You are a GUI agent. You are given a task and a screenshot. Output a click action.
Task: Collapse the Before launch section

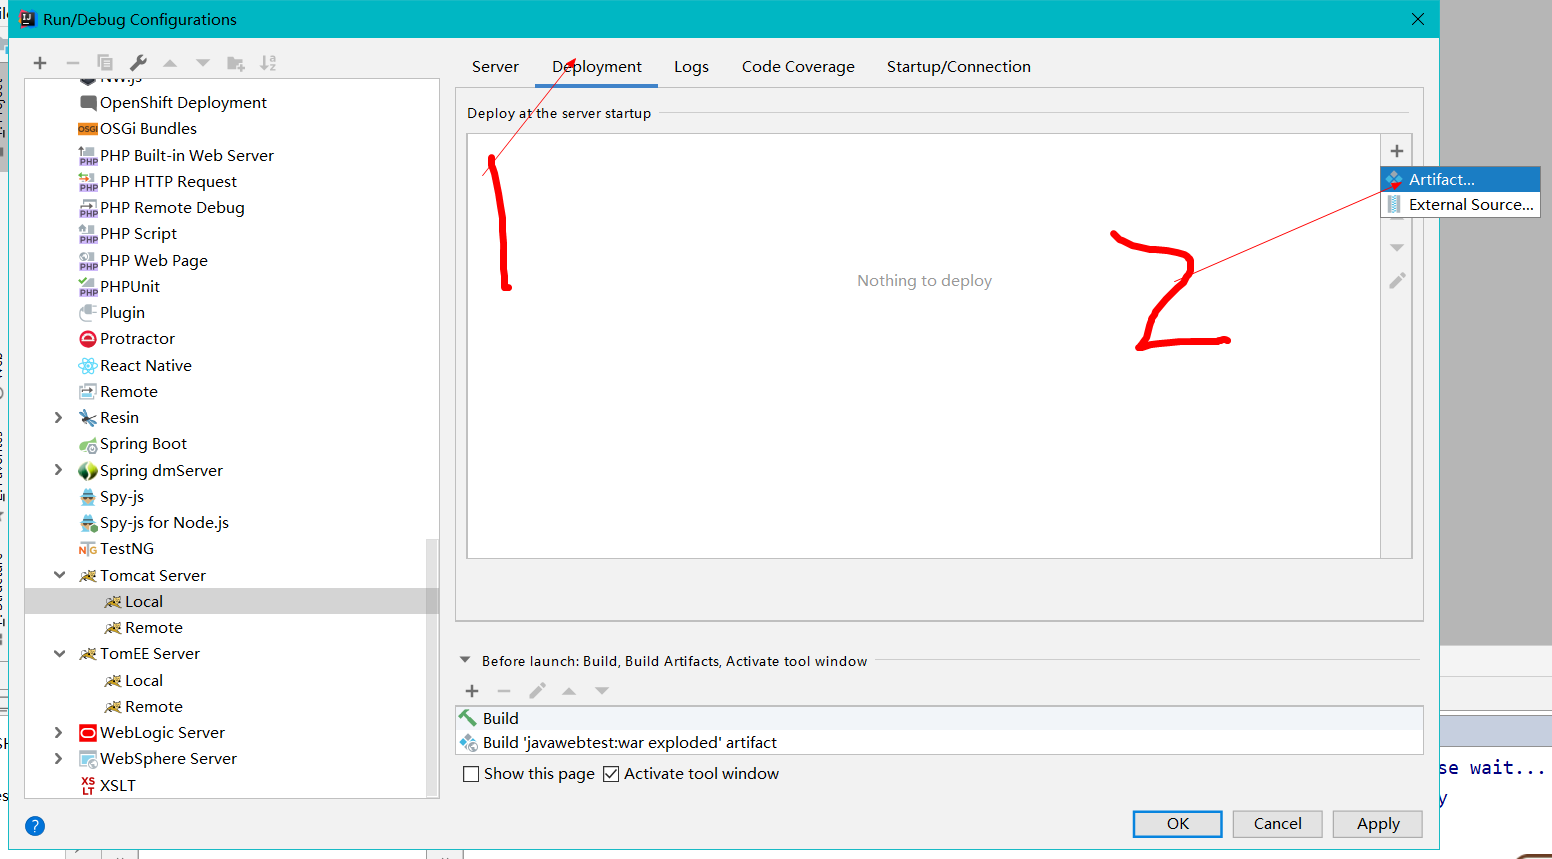465,660
